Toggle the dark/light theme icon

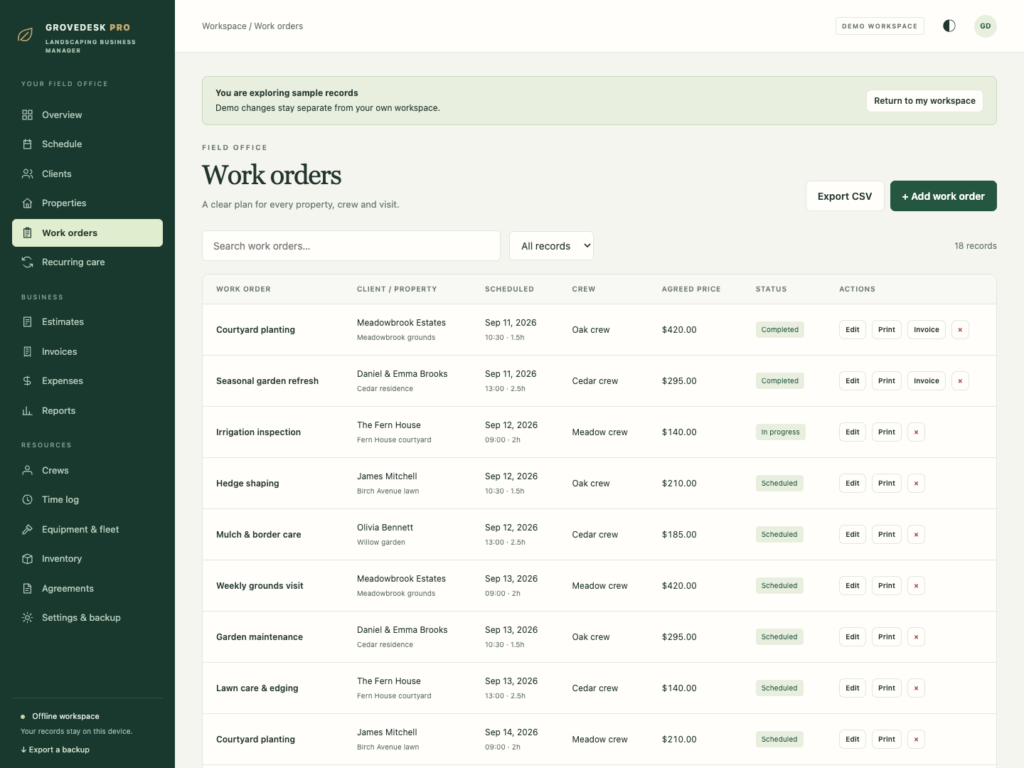(949, 26)
